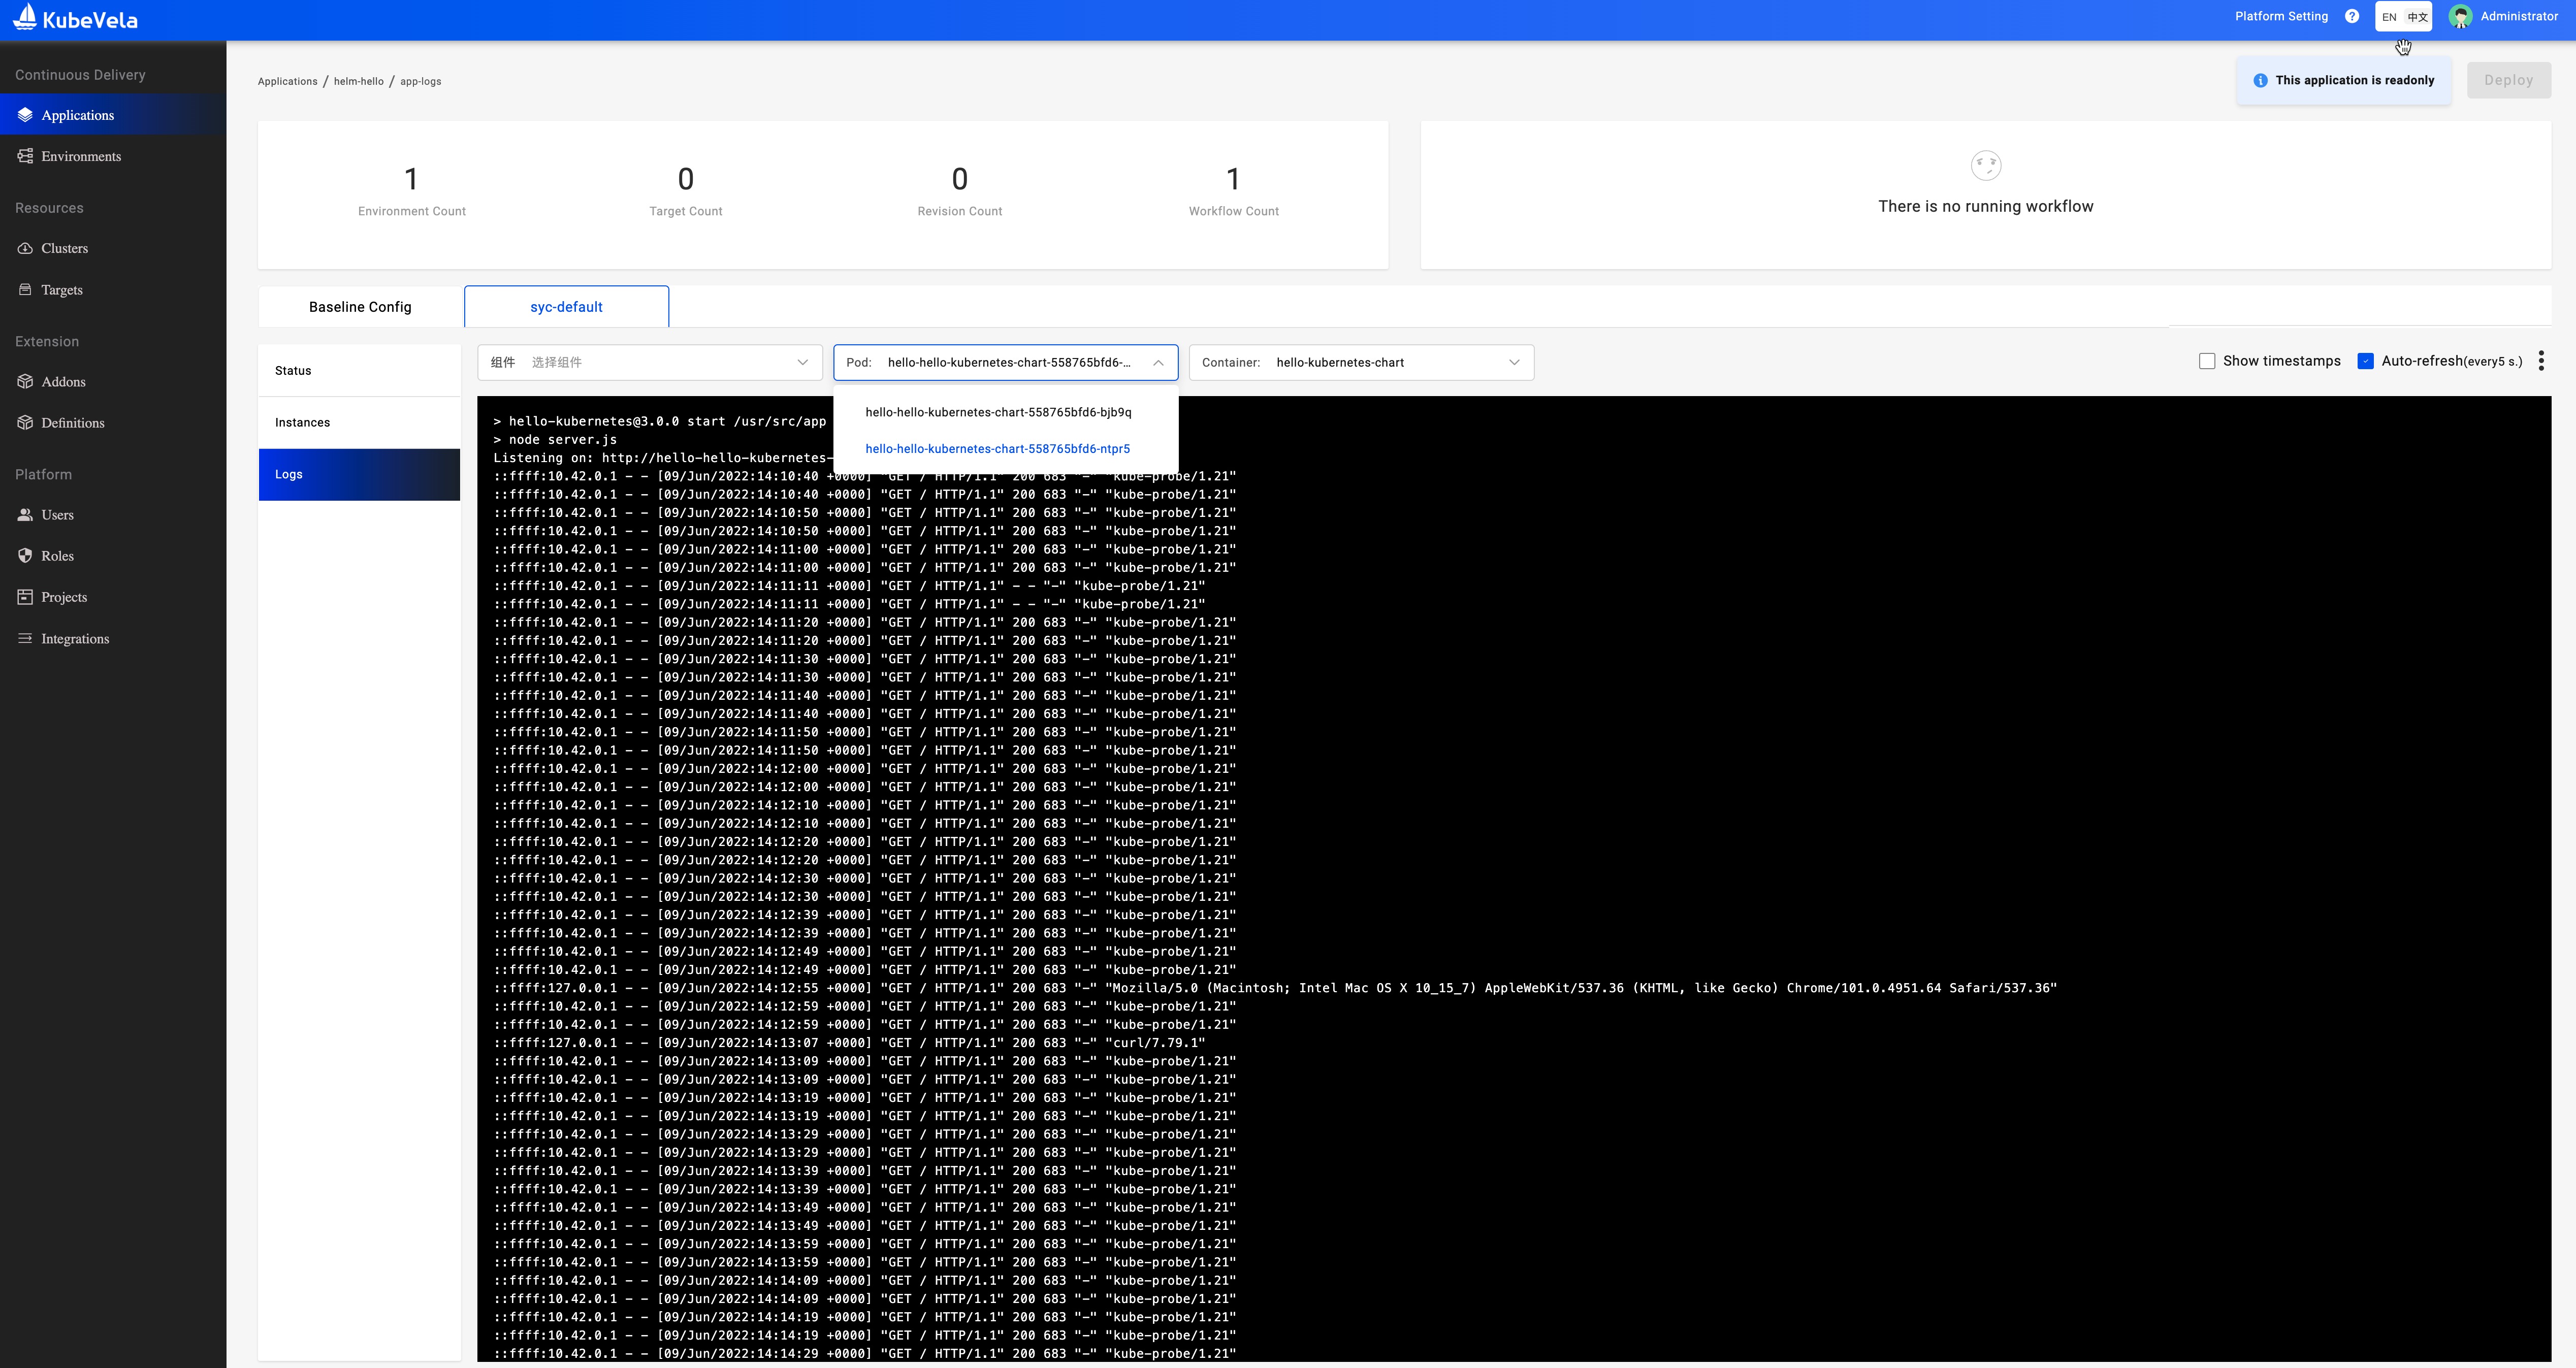Screen dimensions: 2576x1368
Task: Open the Platform Setting link
Action: (2281, 16)
